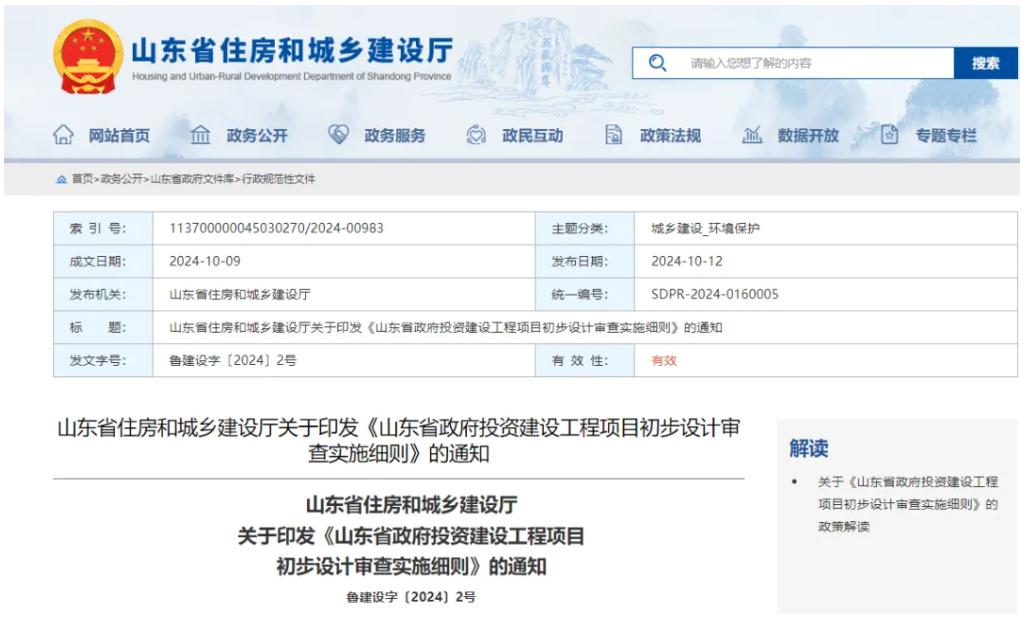This screenshot has width=1026, height=622.
Task: Open 行政规范性文件 breadcrumb link
Action: (x=278, y=179)
